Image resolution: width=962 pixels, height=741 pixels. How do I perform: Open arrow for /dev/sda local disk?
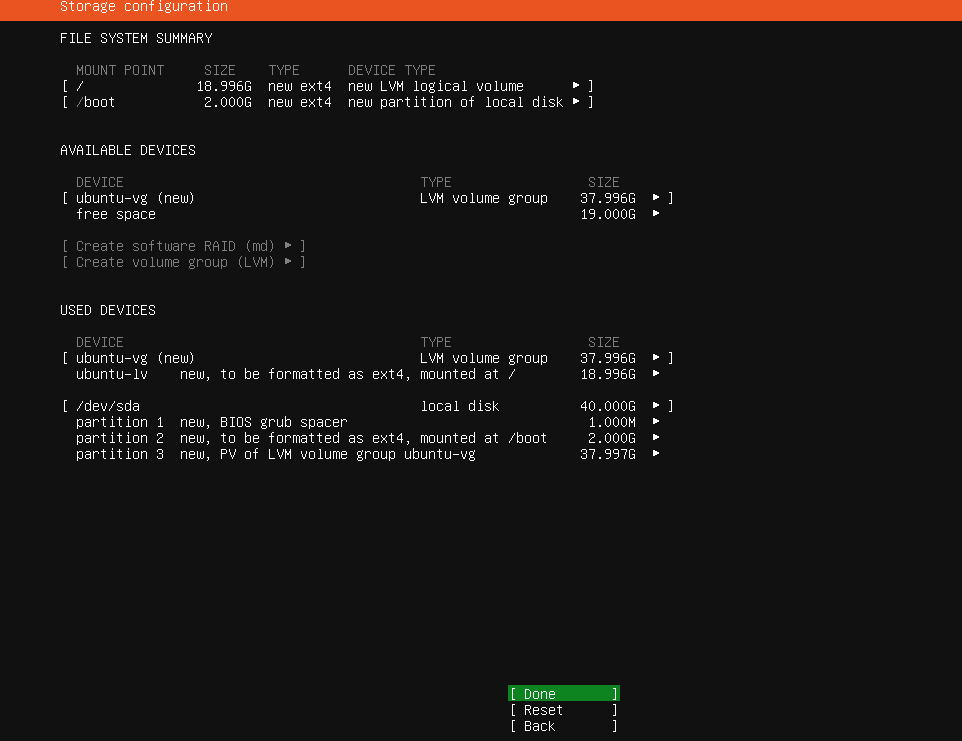(656, 405)
